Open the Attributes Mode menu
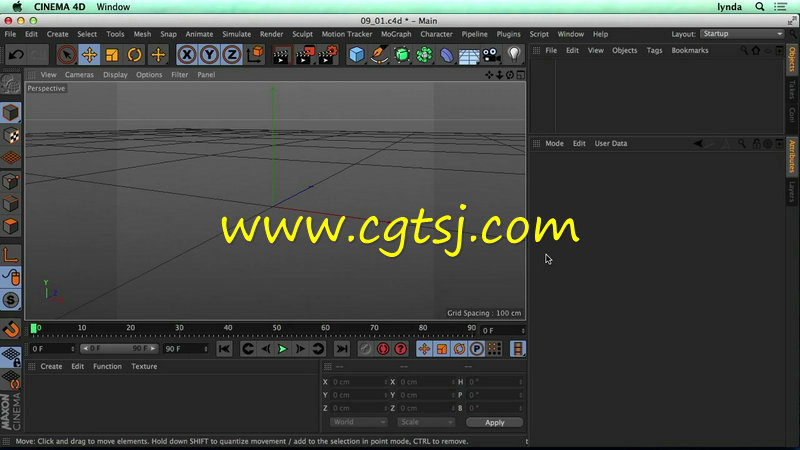Image resolution: width=800 pixels, height=450 pixels. [554, 143]
